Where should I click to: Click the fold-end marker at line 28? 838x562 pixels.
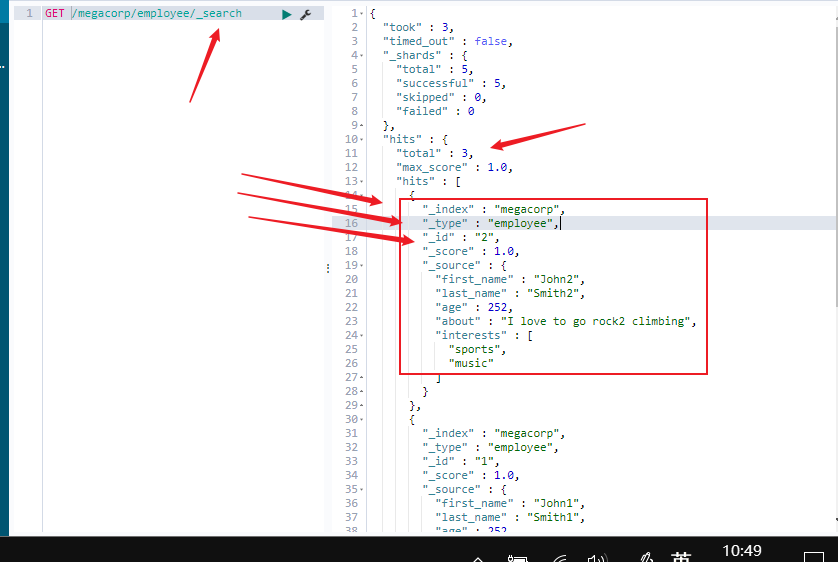tap(362, 391)
